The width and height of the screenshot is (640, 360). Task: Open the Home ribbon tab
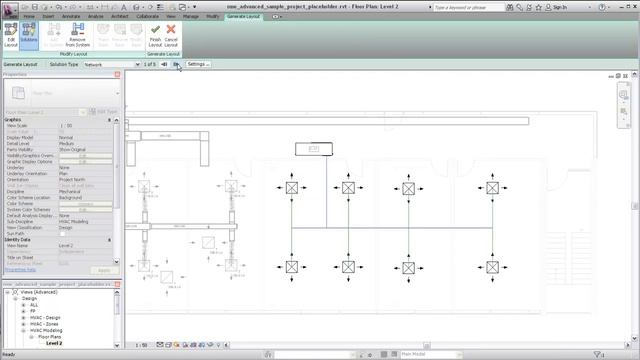pyautogui.click(x=29, y=16)
